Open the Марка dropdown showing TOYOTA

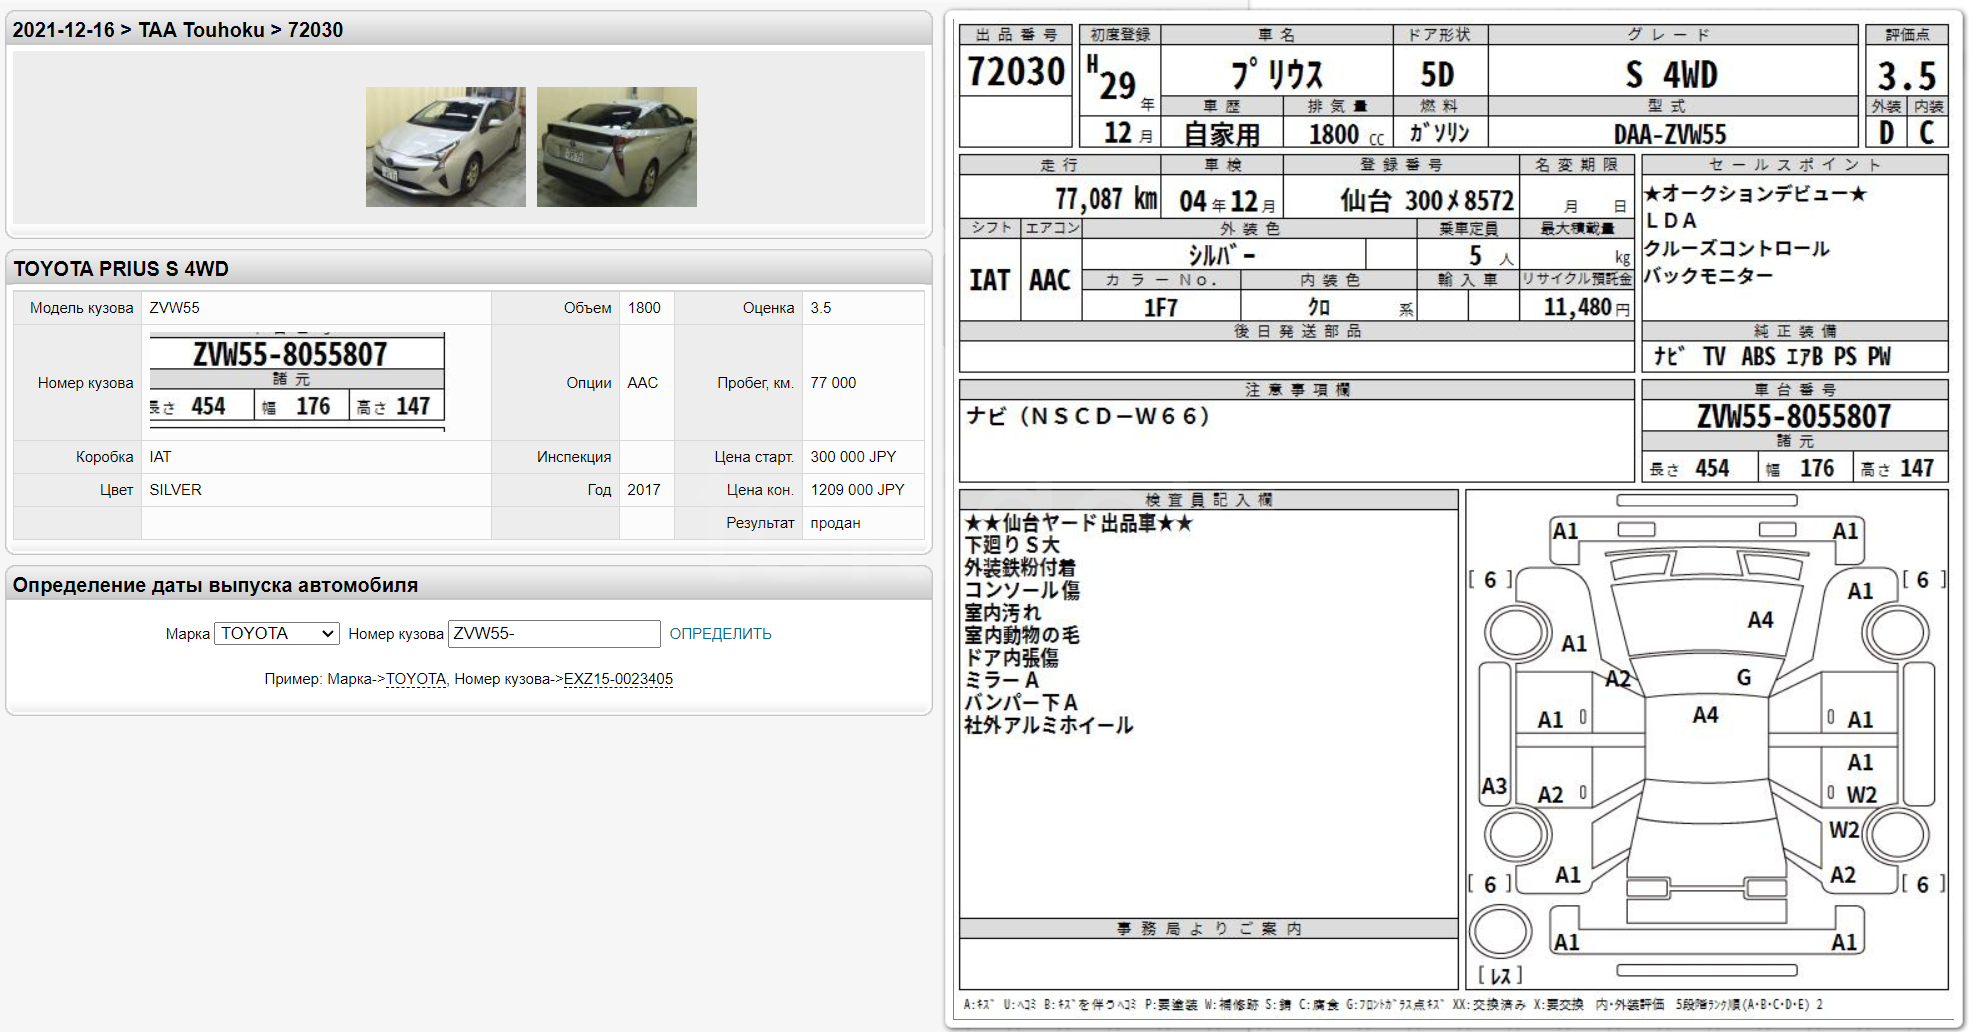pos(277,633)
